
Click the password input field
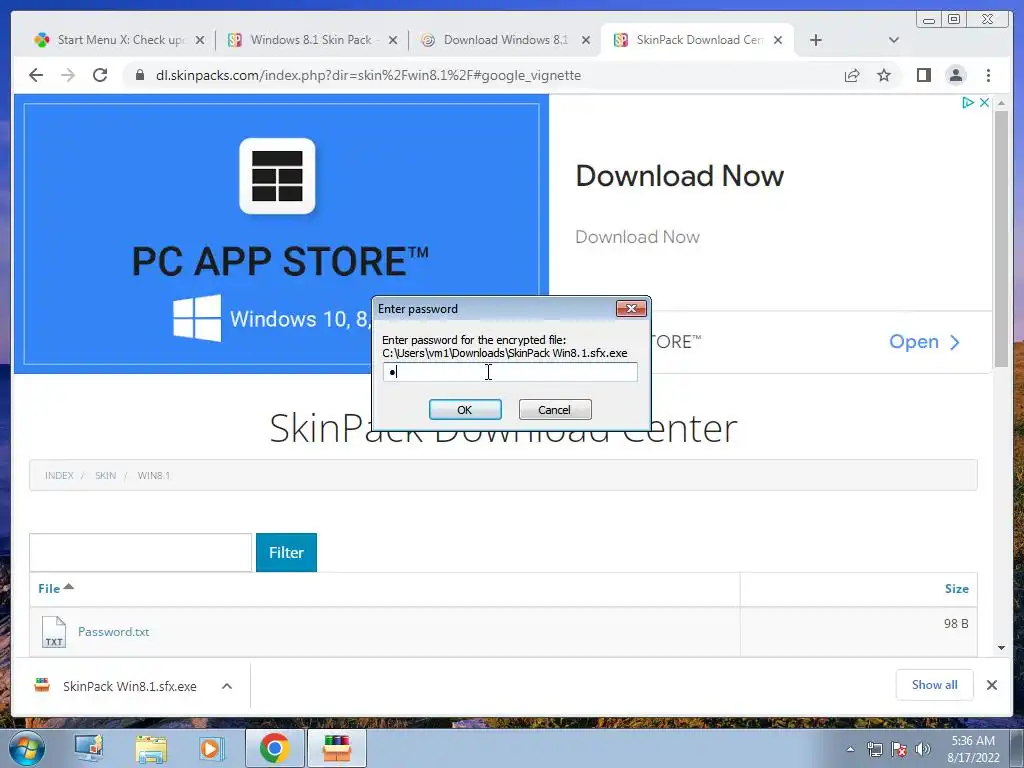coord(510,372)
